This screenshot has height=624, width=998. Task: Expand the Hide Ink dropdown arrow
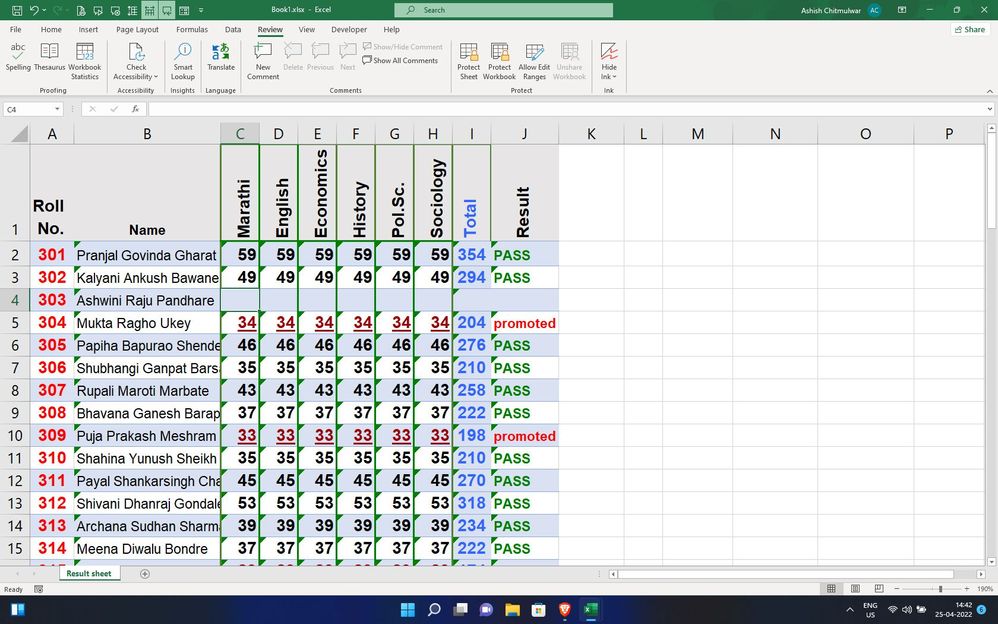[615, 77]
